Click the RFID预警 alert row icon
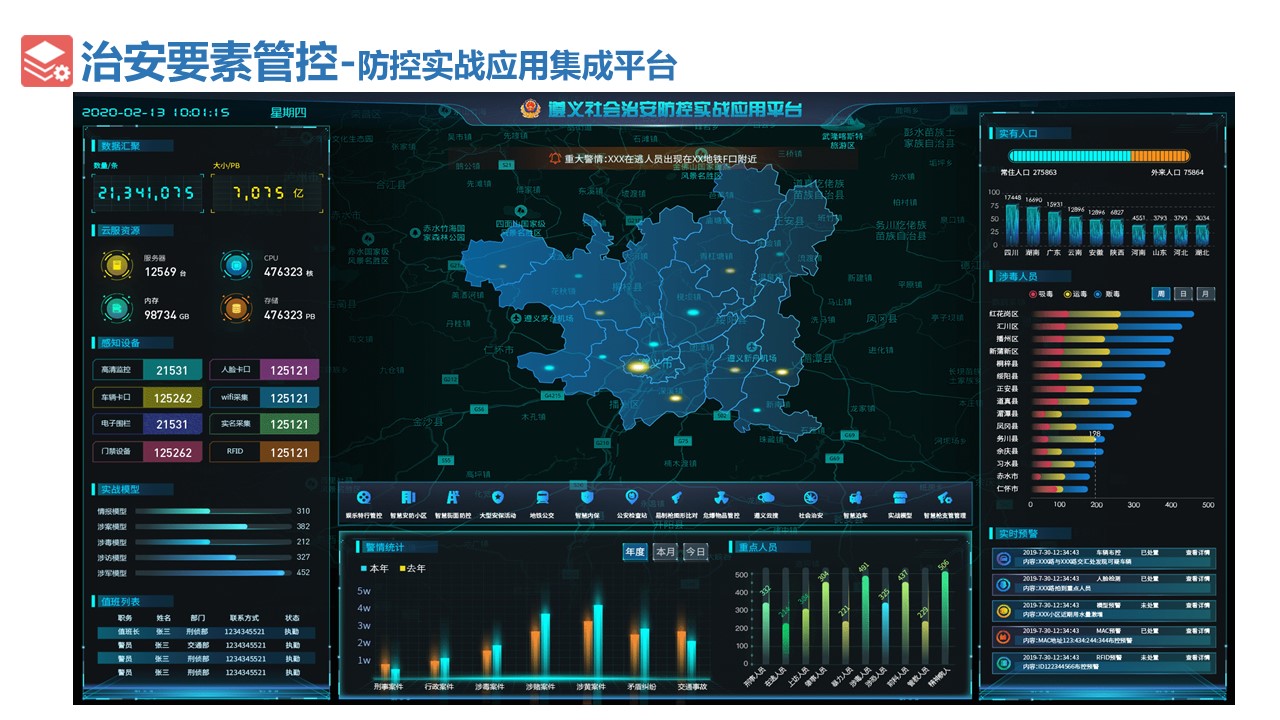 1002,662
